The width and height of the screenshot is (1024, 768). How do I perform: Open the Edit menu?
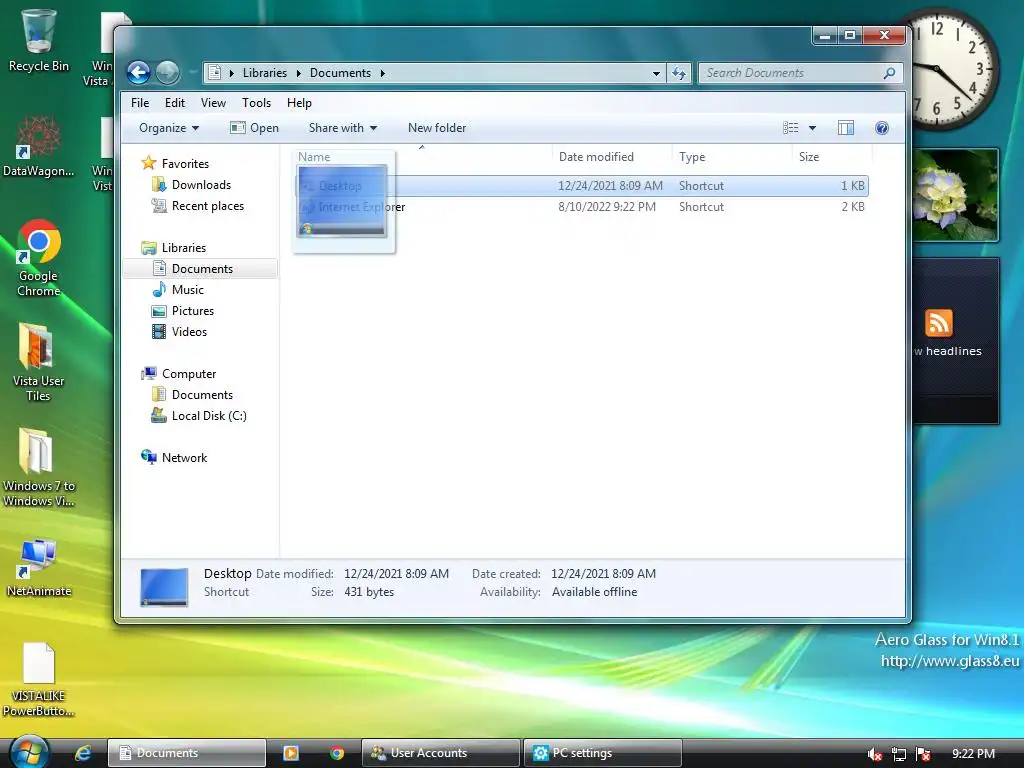click(174, 103)
